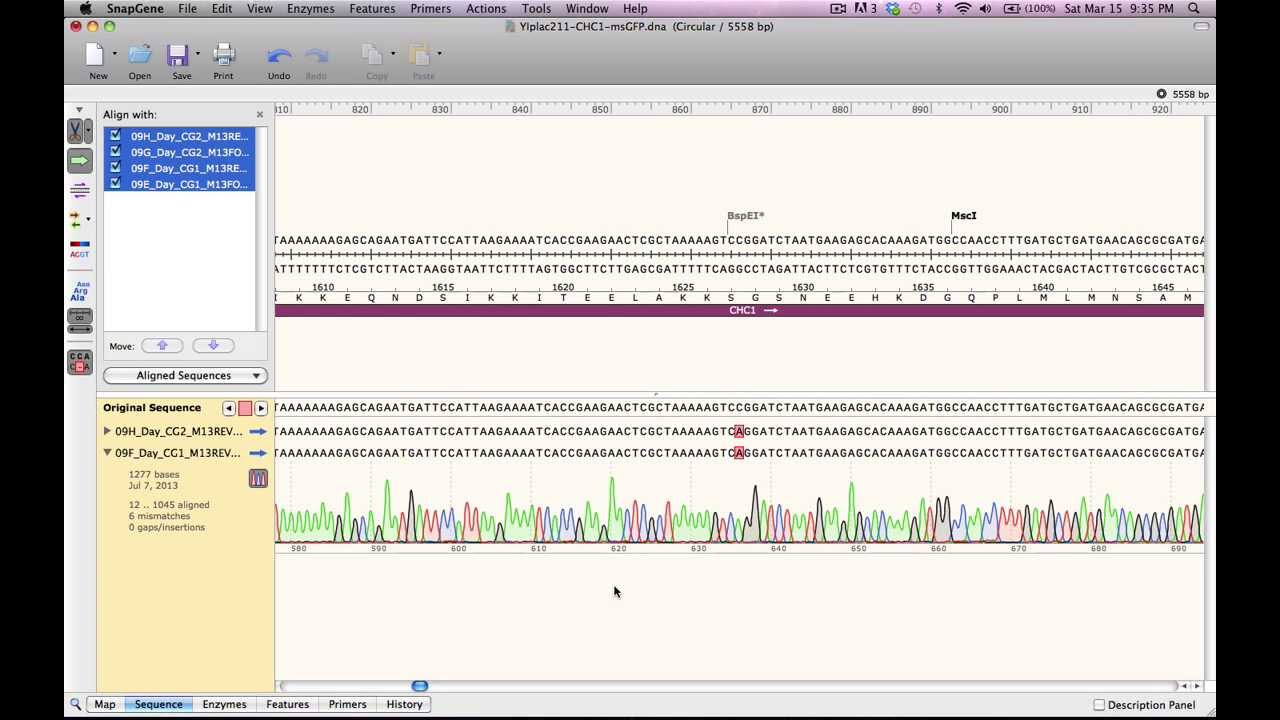1280x720 pixels.
Task: Click the move down arrow button
Action: coord(213,346)
